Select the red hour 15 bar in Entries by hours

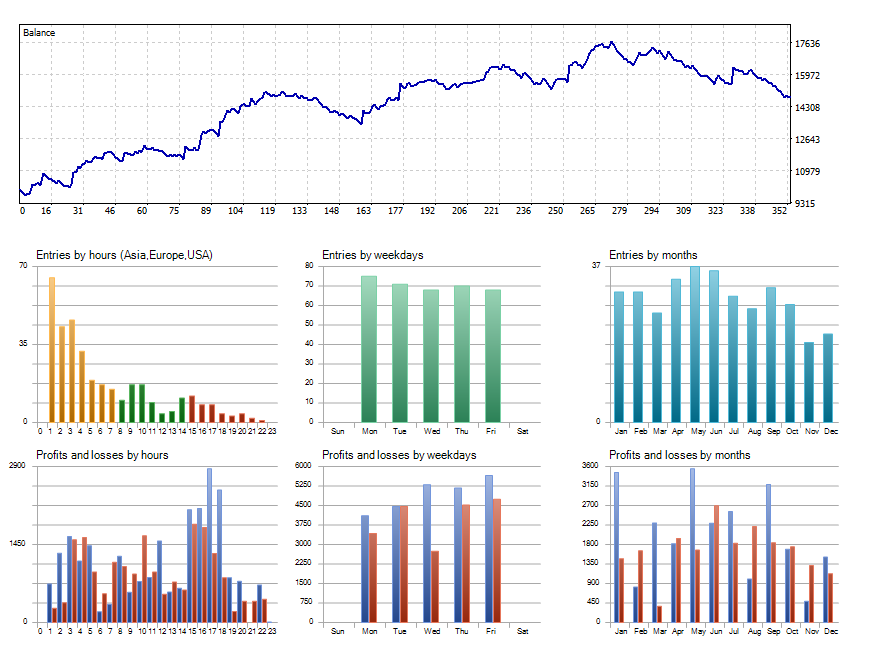pos(192,409)
